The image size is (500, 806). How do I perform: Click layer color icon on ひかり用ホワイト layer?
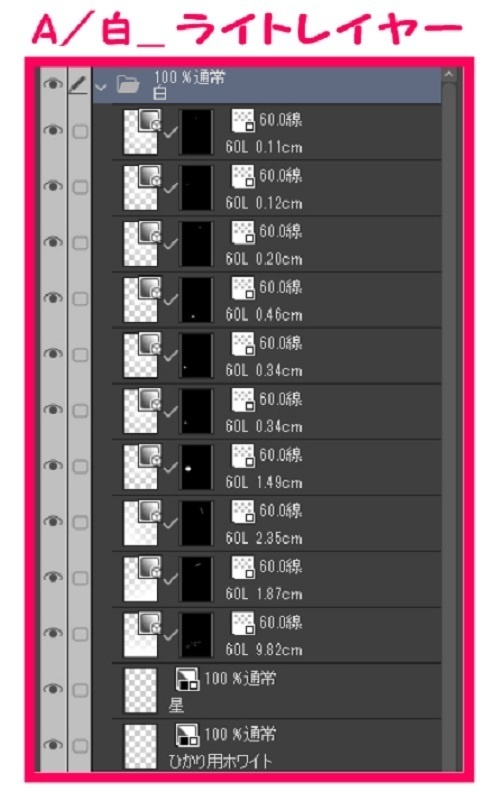tap(187, 735)
